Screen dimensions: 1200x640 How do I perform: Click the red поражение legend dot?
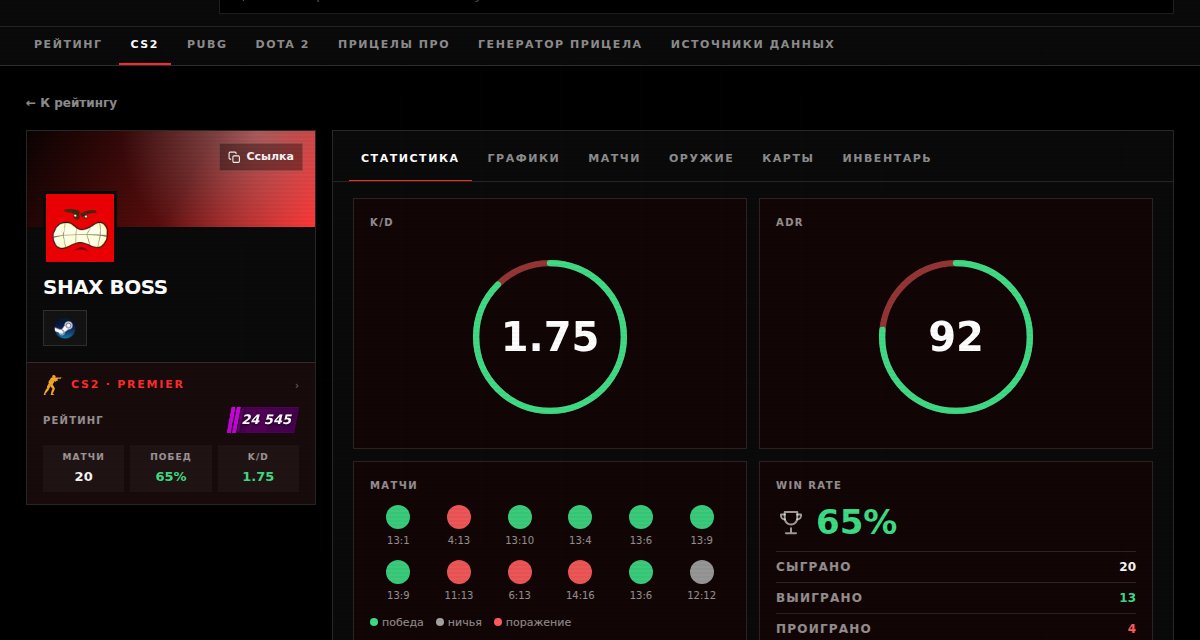tap(498, 622)
